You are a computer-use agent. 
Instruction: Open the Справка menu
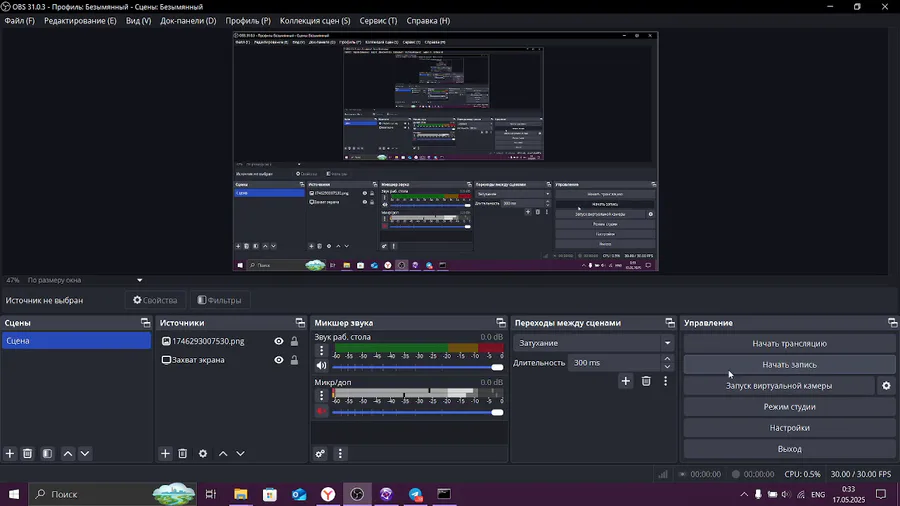point(428,21)
